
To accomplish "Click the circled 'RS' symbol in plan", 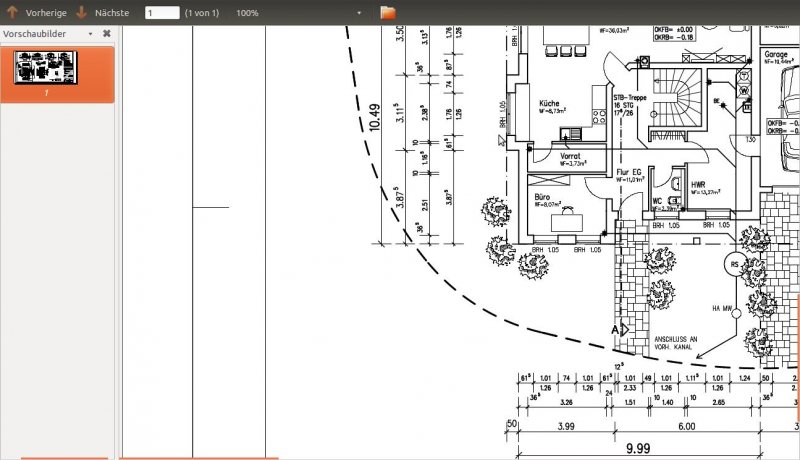I will point(735,265).
